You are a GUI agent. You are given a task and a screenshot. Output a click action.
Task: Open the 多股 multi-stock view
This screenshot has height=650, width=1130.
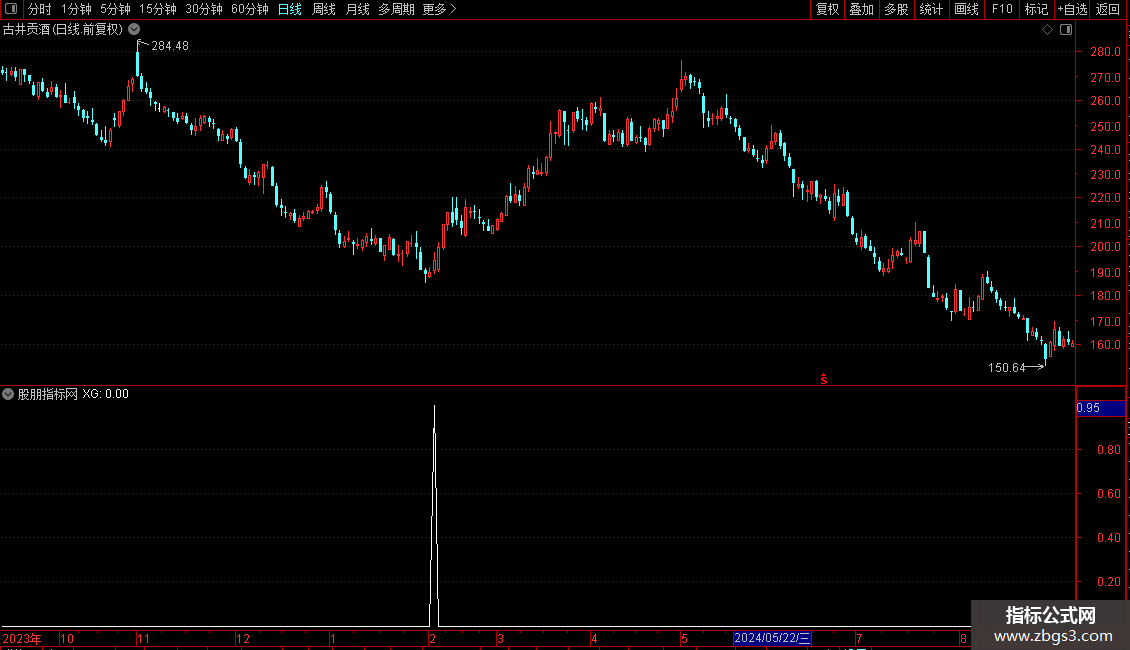pyautogui.click(x=896, y=9)
